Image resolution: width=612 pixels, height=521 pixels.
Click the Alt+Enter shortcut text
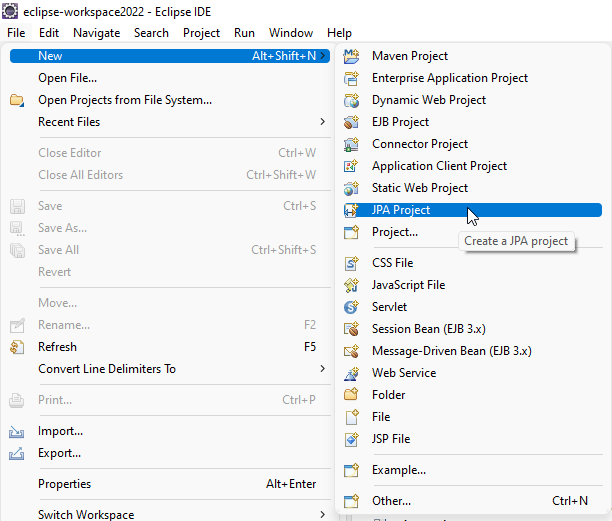tap(291, 484)
